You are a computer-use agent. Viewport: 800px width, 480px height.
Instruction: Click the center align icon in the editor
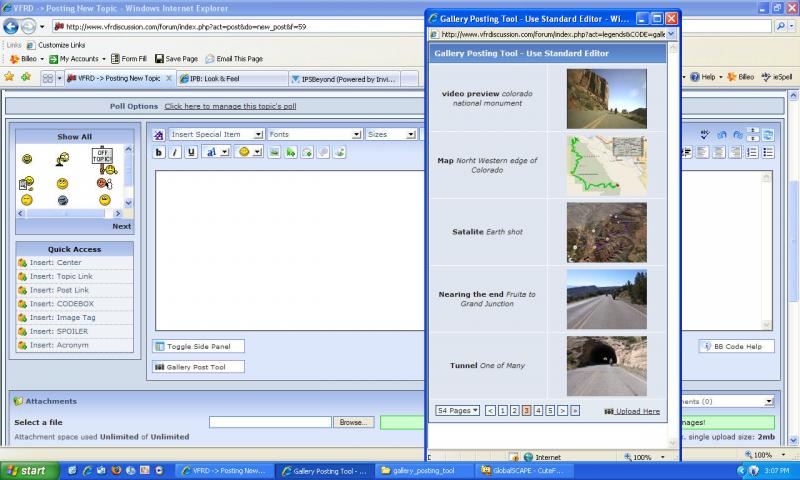[x=719, y=153]
